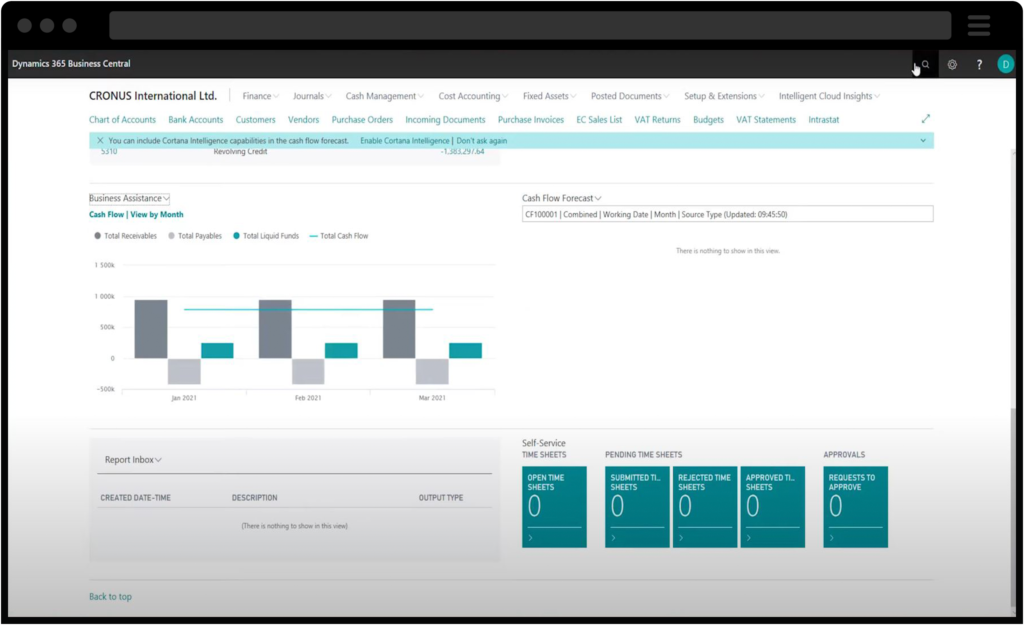Open the Cash Management menu

click(x=384, y=96)
